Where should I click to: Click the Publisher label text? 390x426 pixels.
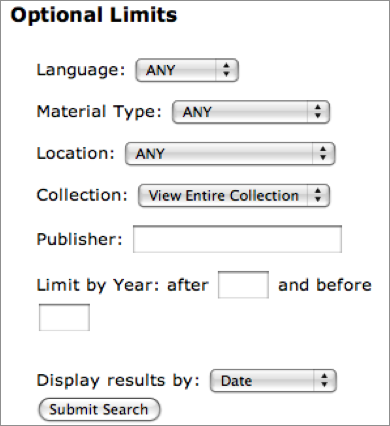click(x=80, y=239)
